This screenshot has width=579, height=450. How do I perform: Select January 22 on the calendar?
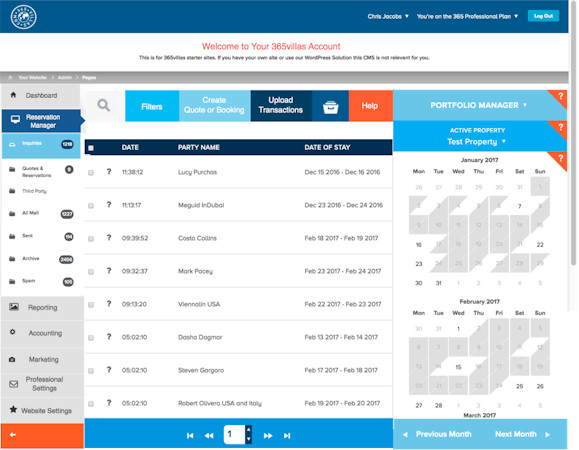tap(540, 245)
